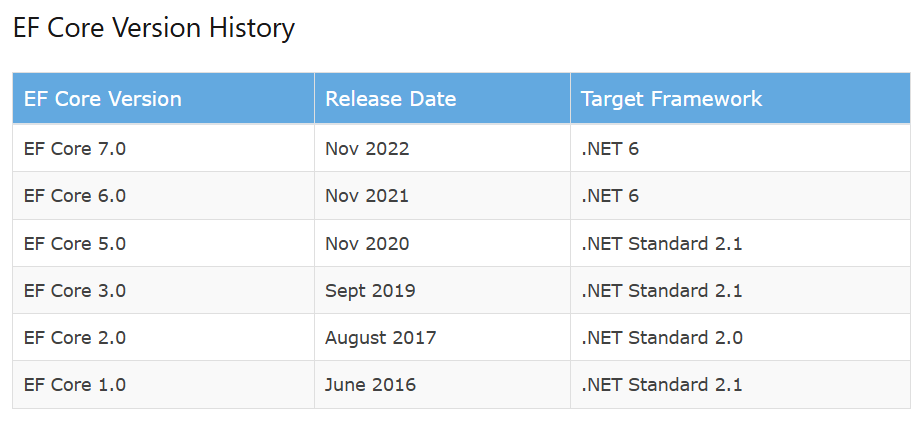Click .NET 6 in the EF Core 7.0 row
Screen dimensions: 921x421
(609, 149)
